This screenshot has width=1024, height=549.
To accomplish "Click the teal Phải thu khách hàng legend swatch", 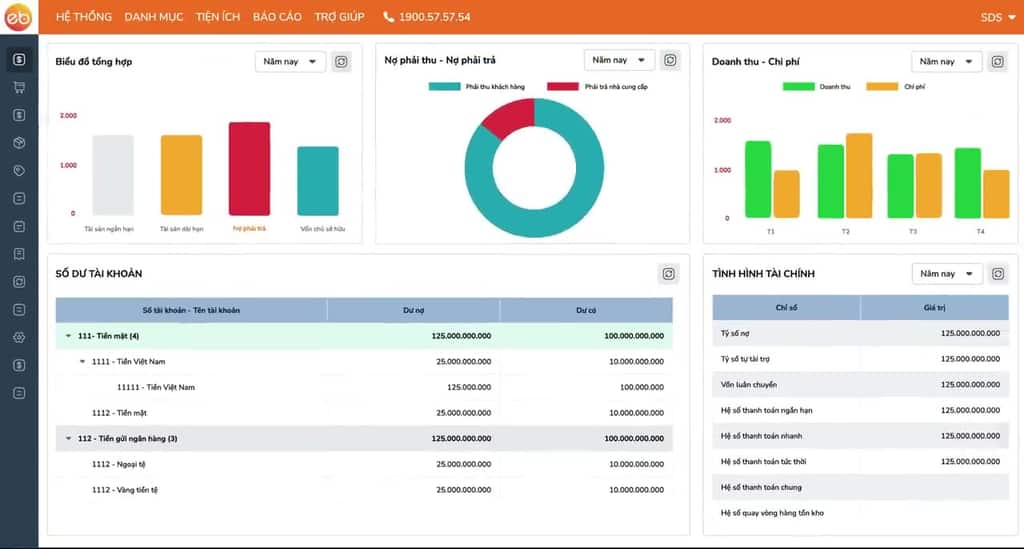I will (445, 86).
